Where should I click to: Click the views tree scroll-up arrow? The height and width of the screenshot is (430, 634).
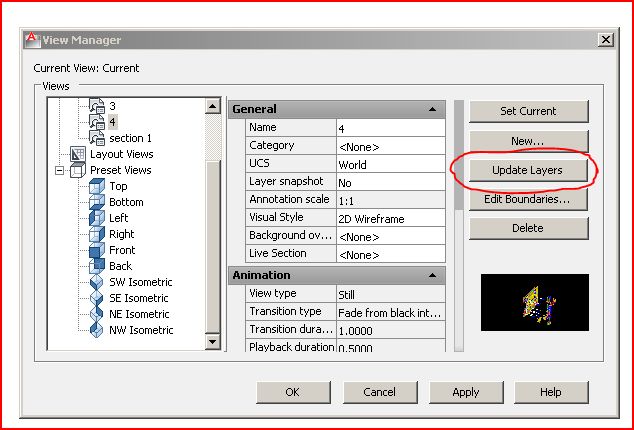click(213, 106)
